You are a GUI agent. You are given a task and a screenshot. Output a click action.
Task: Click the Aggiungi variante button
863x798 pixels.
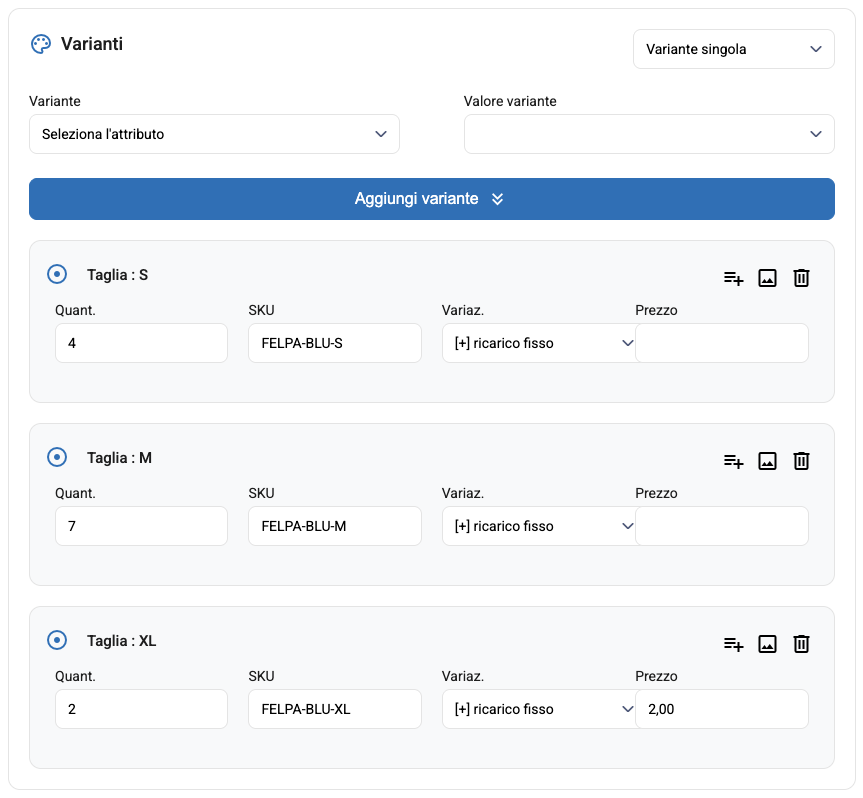click(x=432, y=199)
